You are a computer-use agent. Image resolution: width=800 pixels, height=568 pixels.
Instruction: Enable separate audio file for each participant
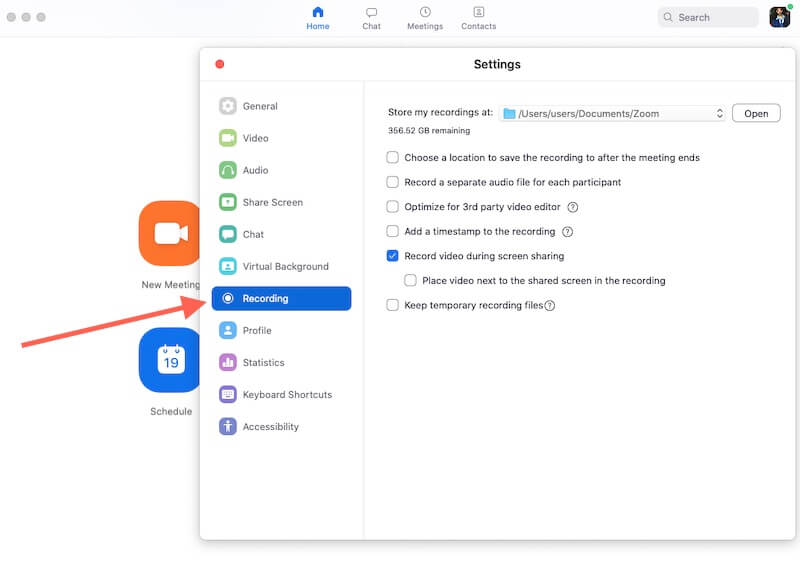pyautogui.click(x=392, y=182)
